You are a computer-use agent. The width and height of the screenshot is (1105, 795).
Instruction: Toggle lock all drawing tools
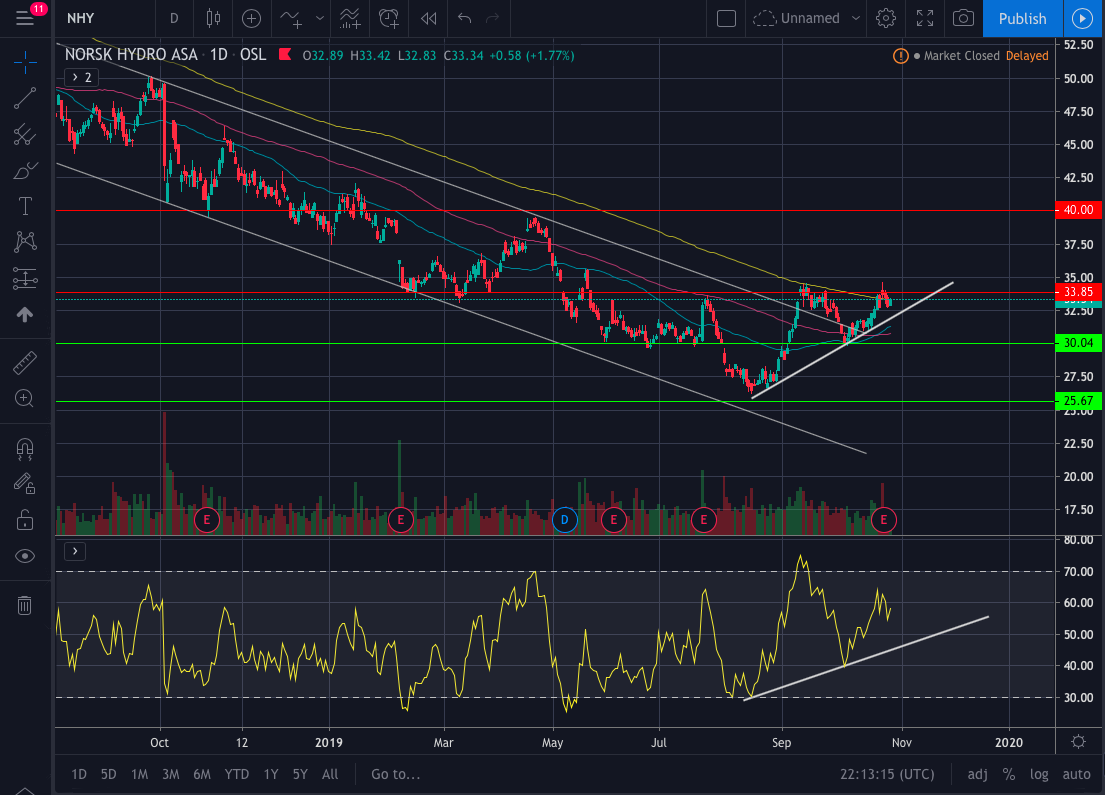coord(25,520)
